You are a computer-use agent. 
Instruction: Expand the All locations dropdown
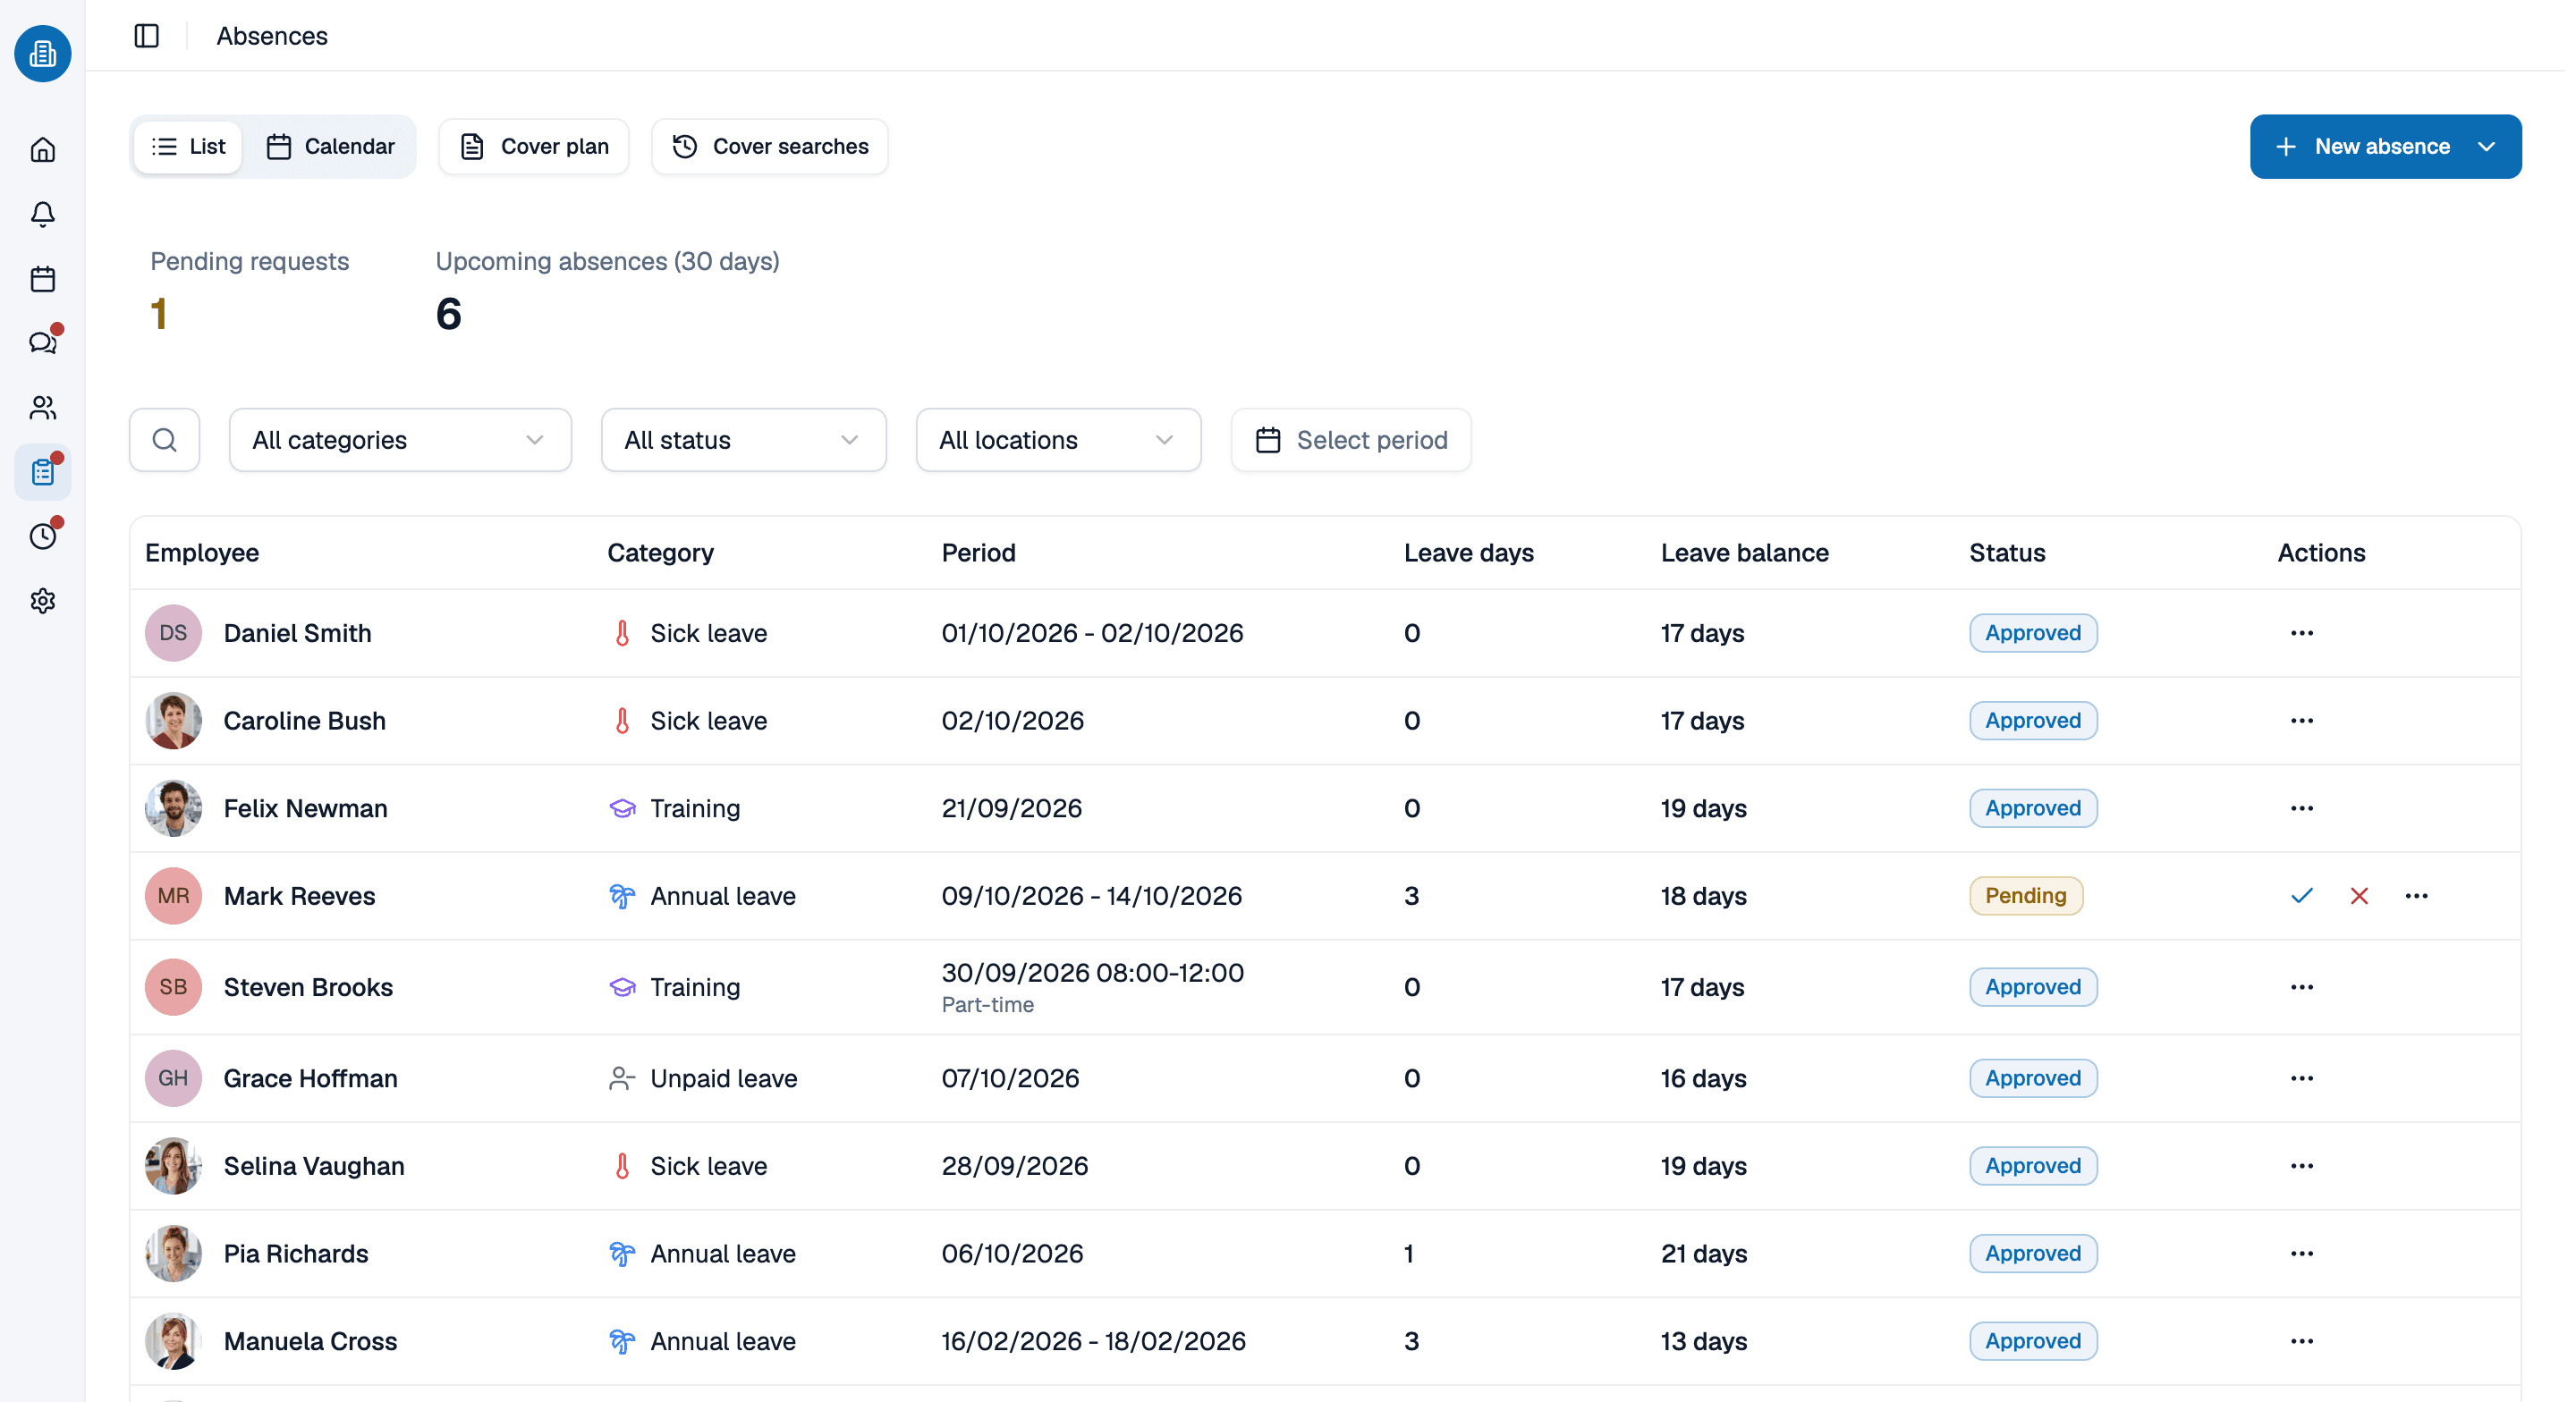[x=1058, y=440]
